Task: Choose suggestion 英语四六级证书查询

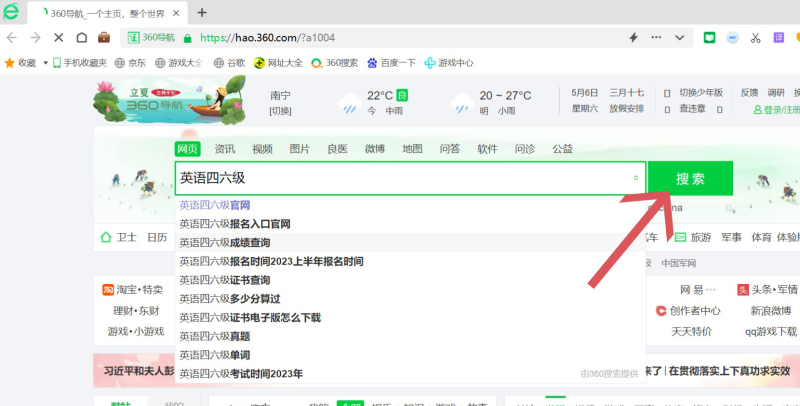Action: 410,280
